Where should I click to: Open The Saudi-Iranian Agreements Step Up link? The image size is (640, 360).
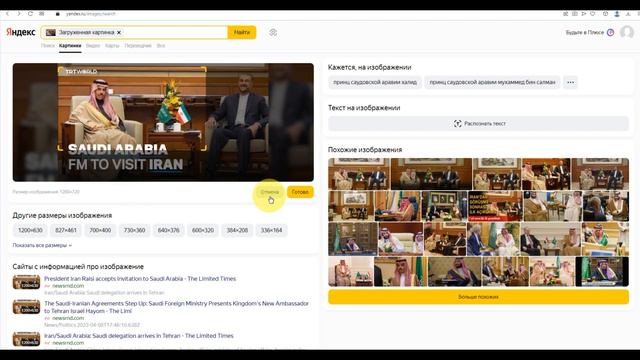click(x=176, y=307)
